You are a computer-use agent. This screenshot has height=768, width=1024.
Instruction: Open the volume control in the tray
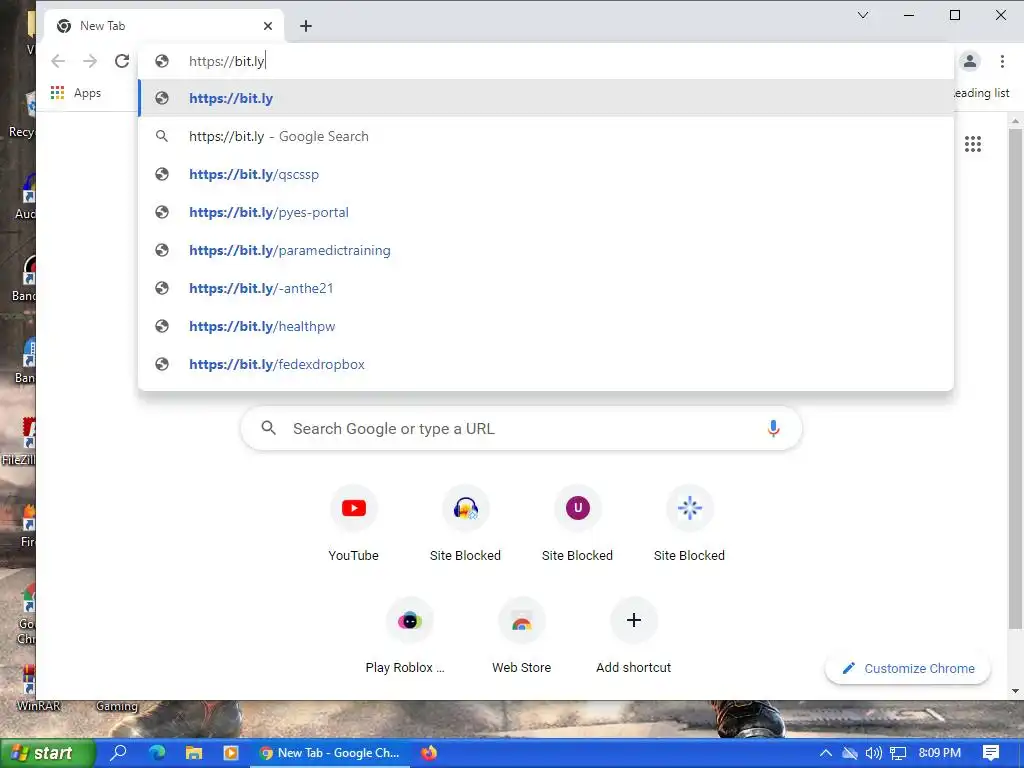[x=873, y=753]
